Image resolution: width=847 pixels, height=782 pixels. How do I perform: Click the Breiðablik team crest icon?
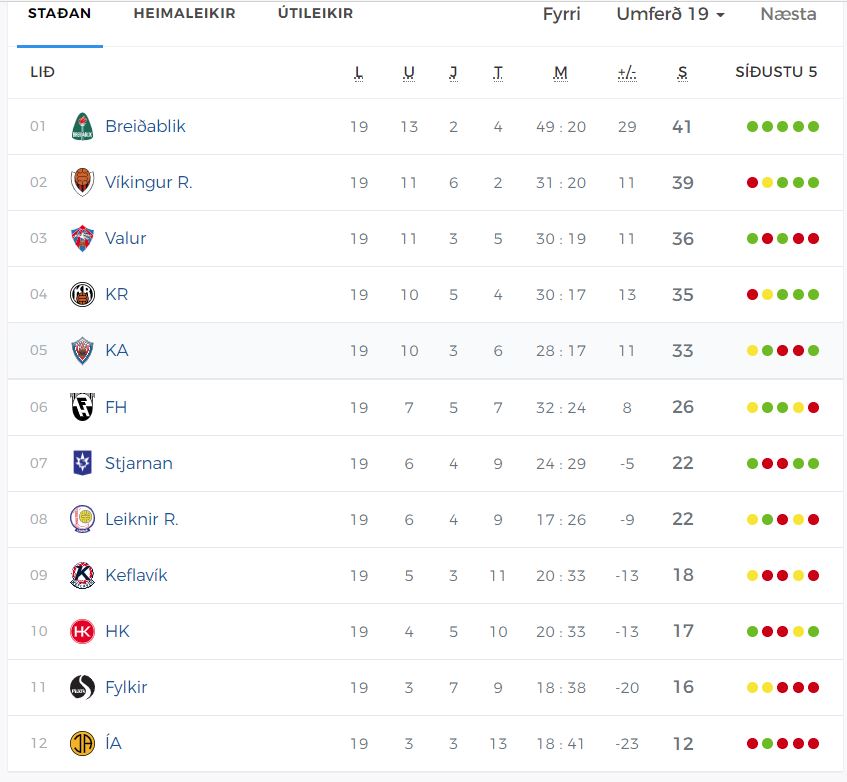tap(82, 127)
